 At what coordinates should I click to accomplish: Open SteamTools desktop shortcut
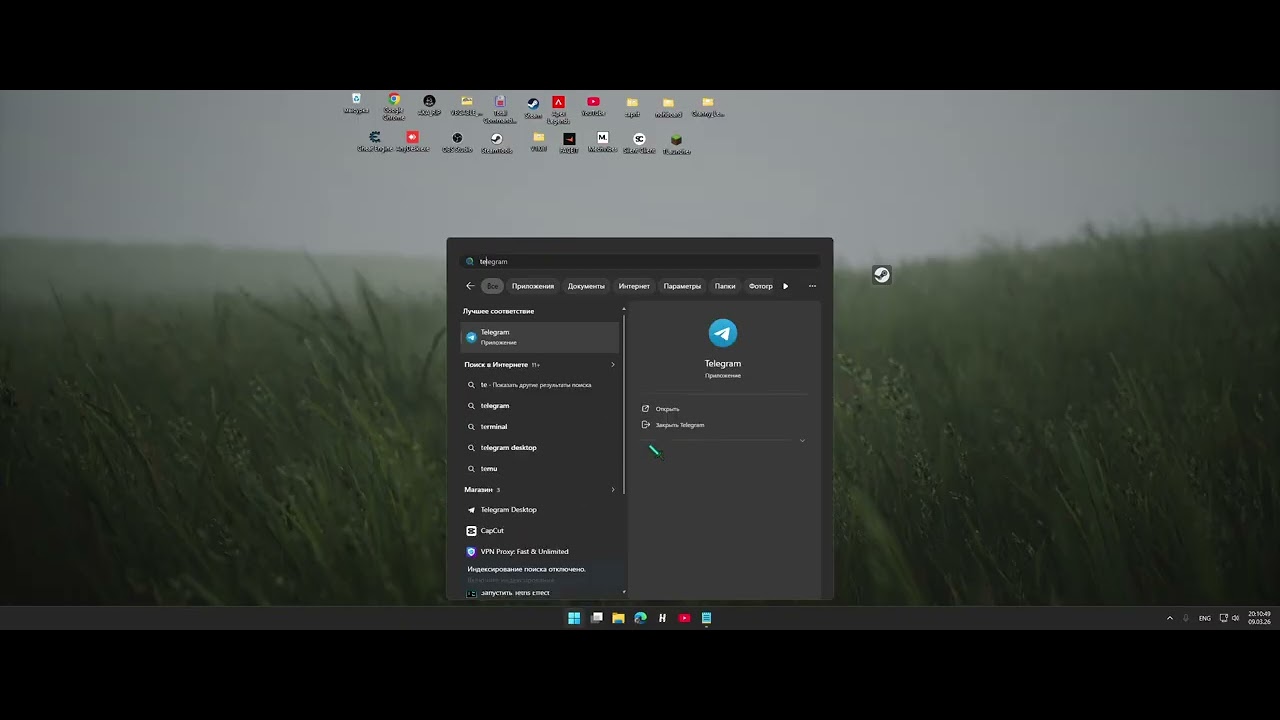pyautogui.click(x=496, y=143)
